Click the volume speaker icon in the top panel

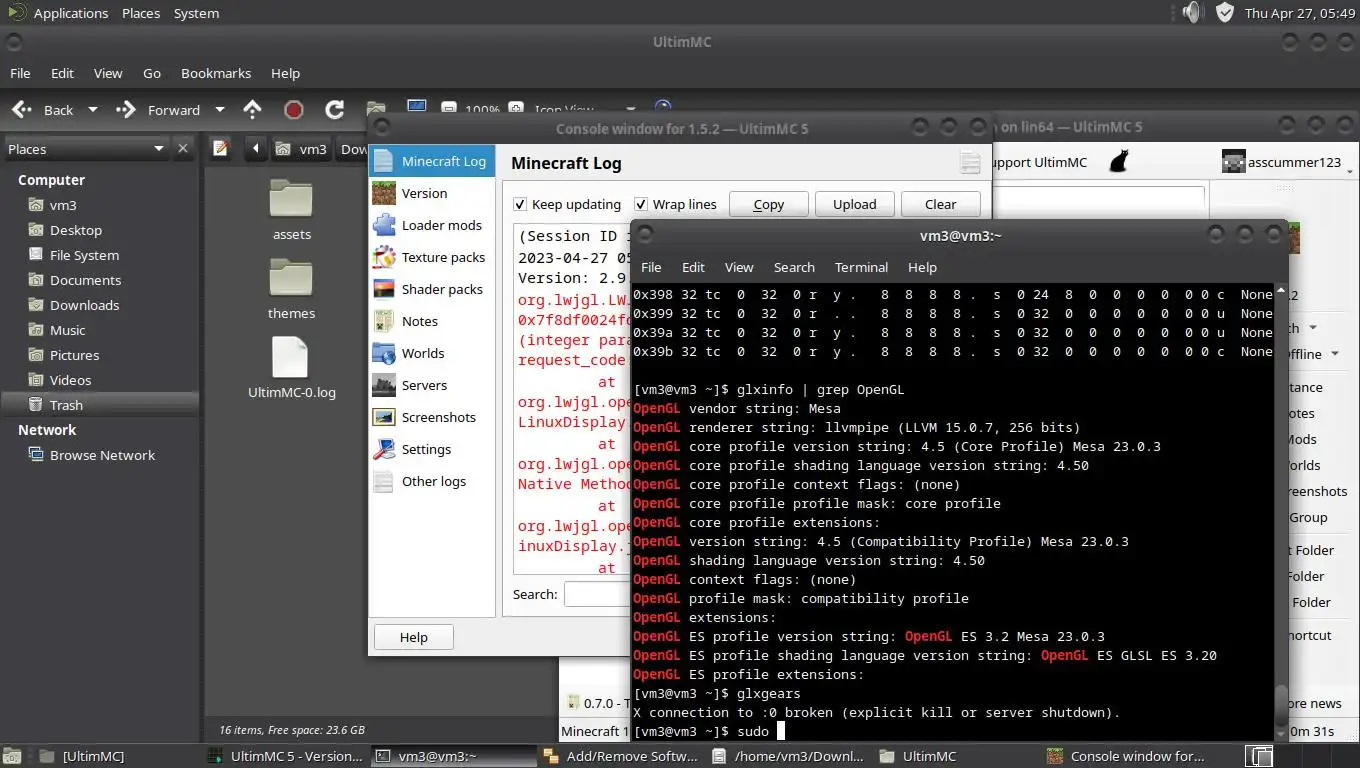click(x=1190, y=13)
